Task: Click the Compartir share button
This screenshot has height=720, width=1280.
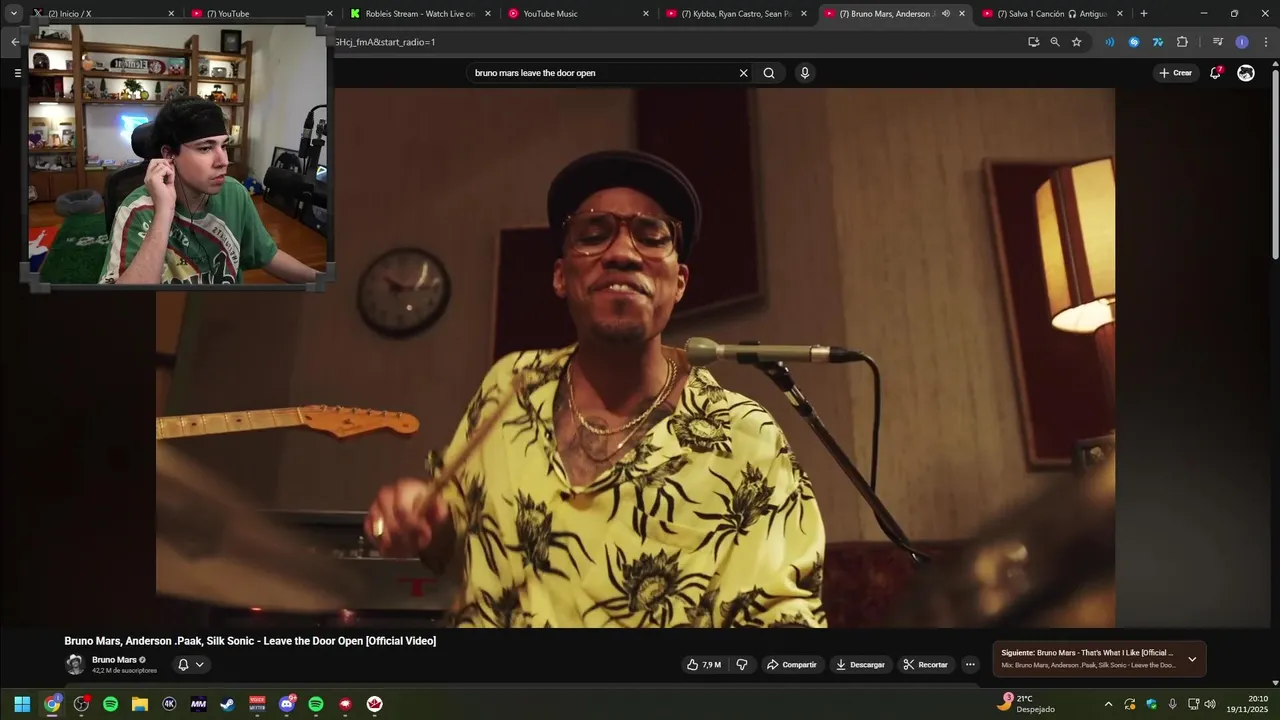Action: (792, 664)
